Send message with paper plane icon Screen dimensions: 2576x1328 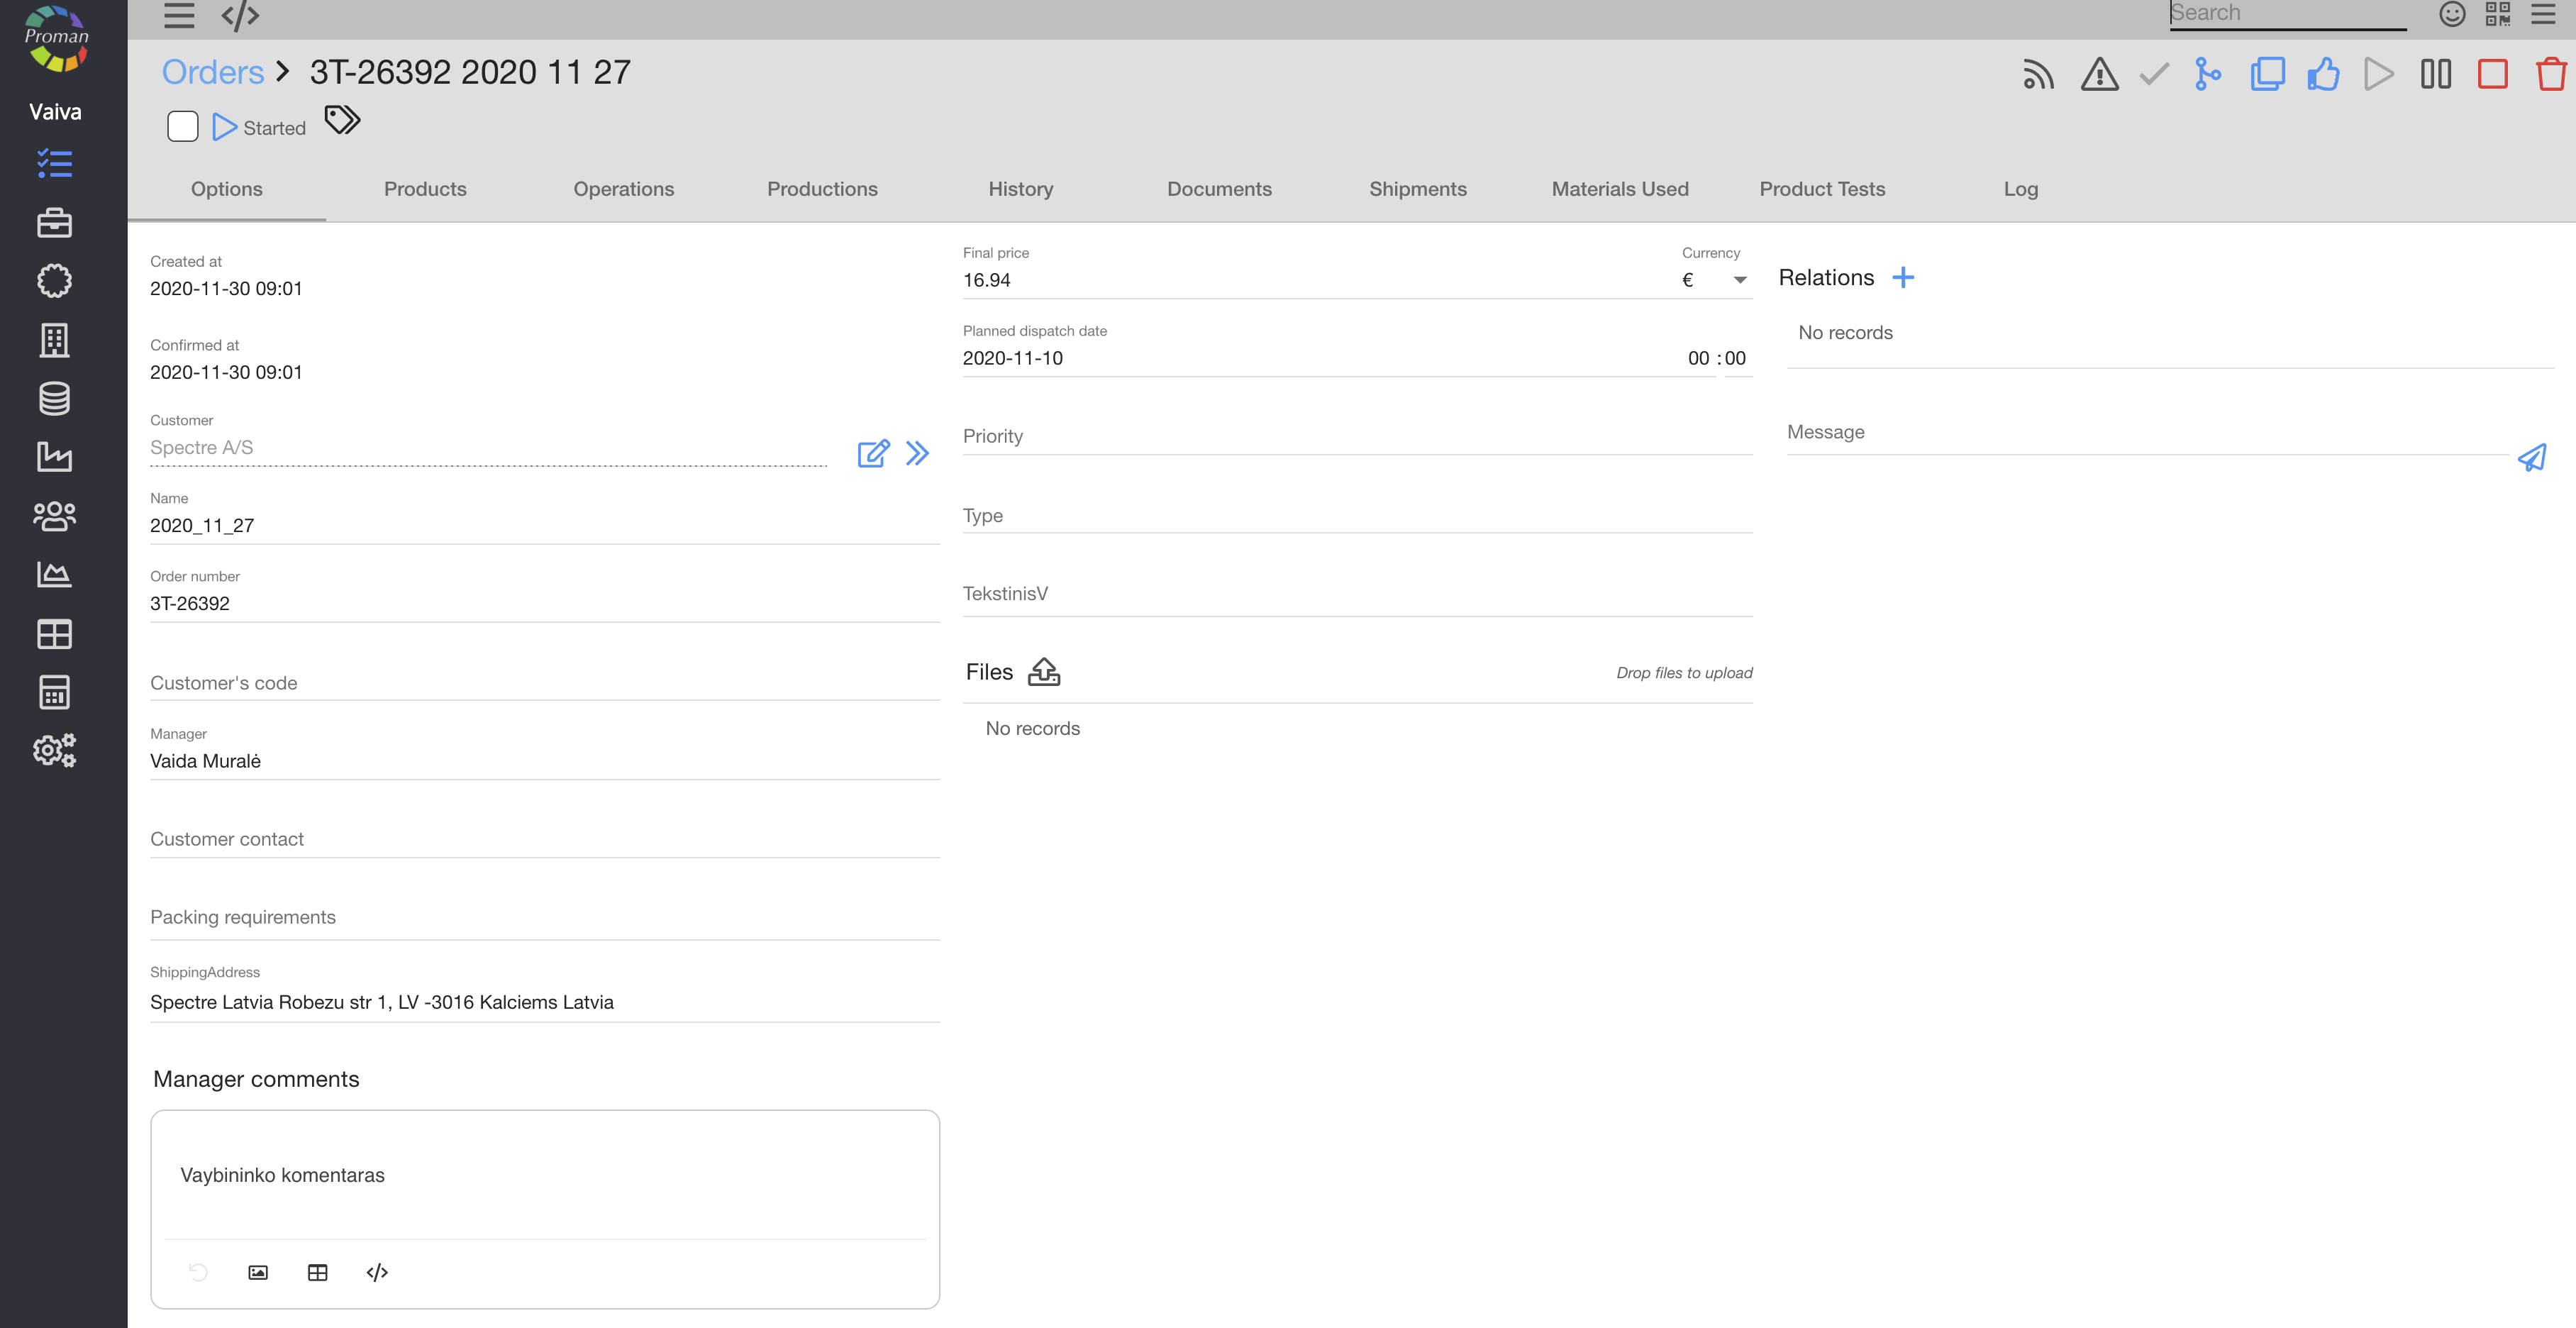point(2531,458)
